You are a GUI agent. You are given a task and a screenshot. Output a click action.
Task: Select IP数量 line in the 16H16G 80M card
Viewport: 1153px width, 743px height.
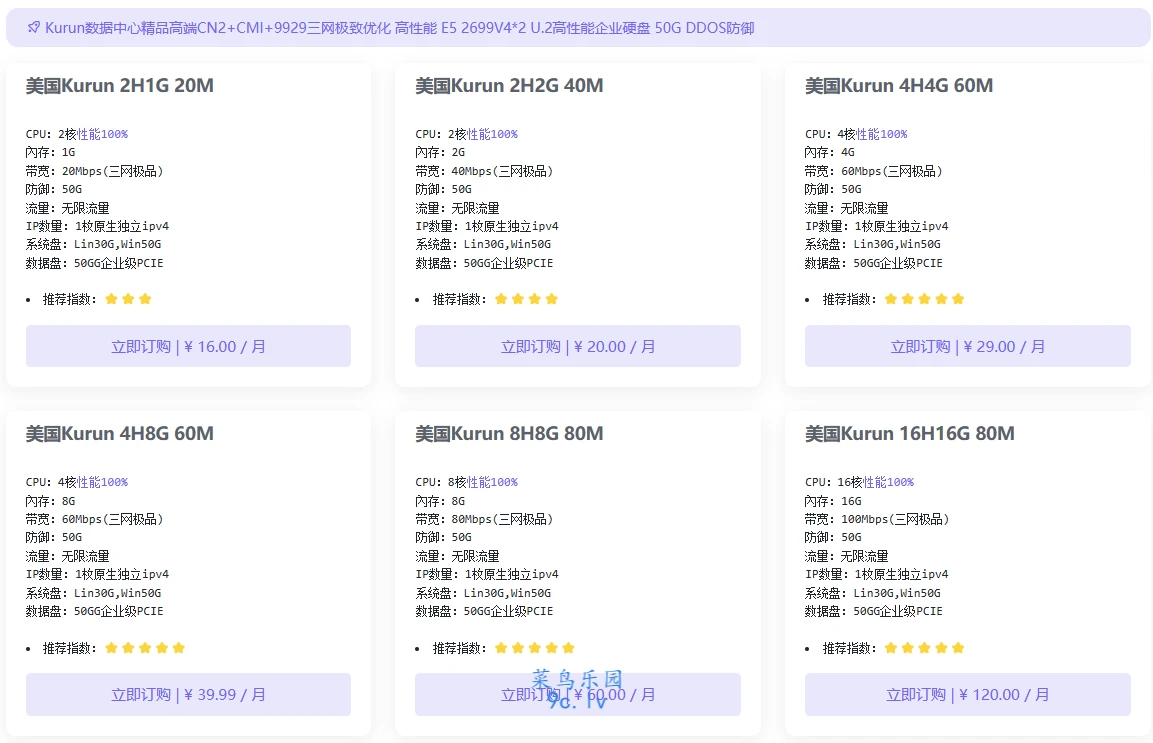pos(877,574)
